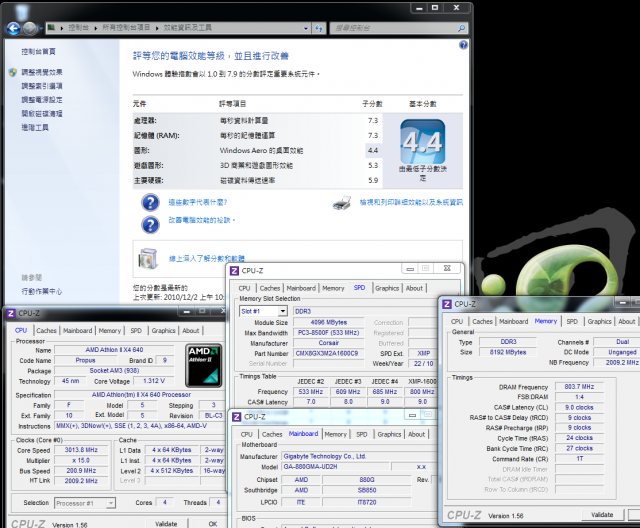Click the shield icon beside the first sidebar link
Image resolution: width=640 pixels, height=528 pixels.
click(13, 73)
